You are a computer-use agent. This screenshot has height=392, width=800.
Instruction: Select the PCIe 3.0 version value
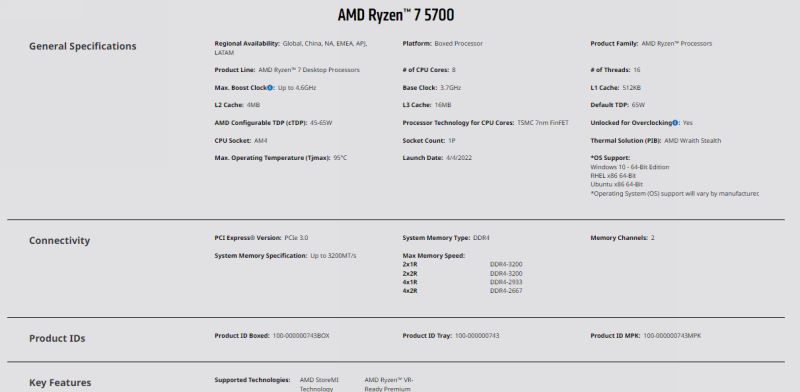296,238
